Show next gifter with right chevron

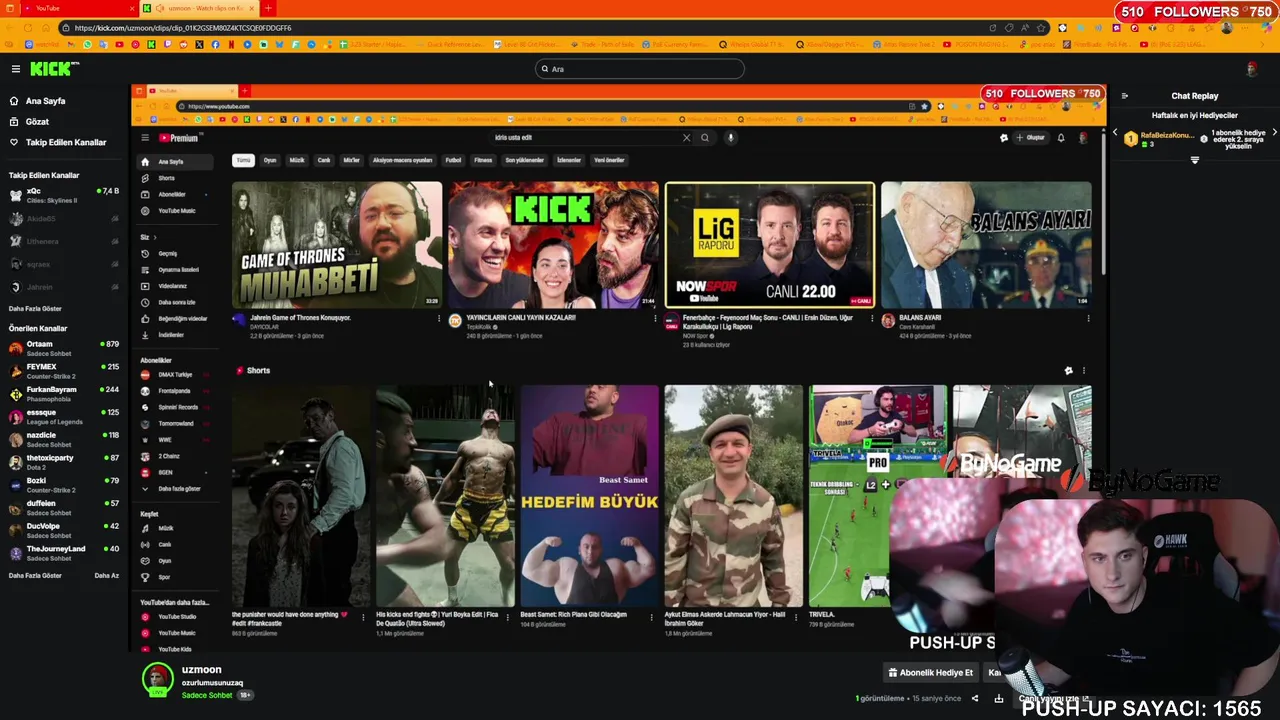pyautogui.click(x=1273, y=133)
